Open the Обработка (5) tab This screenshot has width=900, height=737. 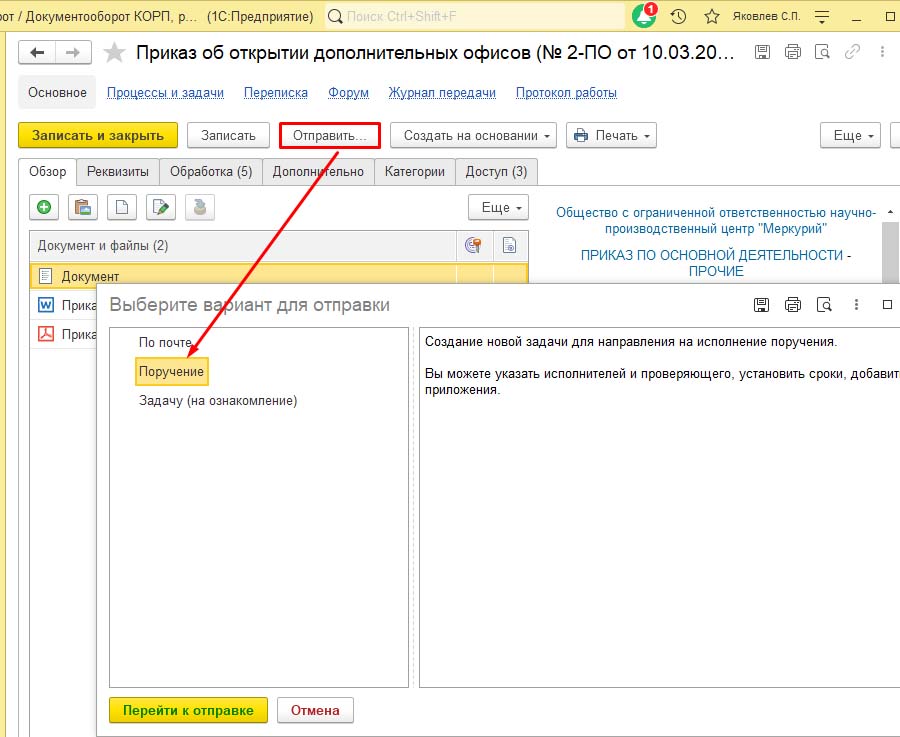click(x=210, y=171)
